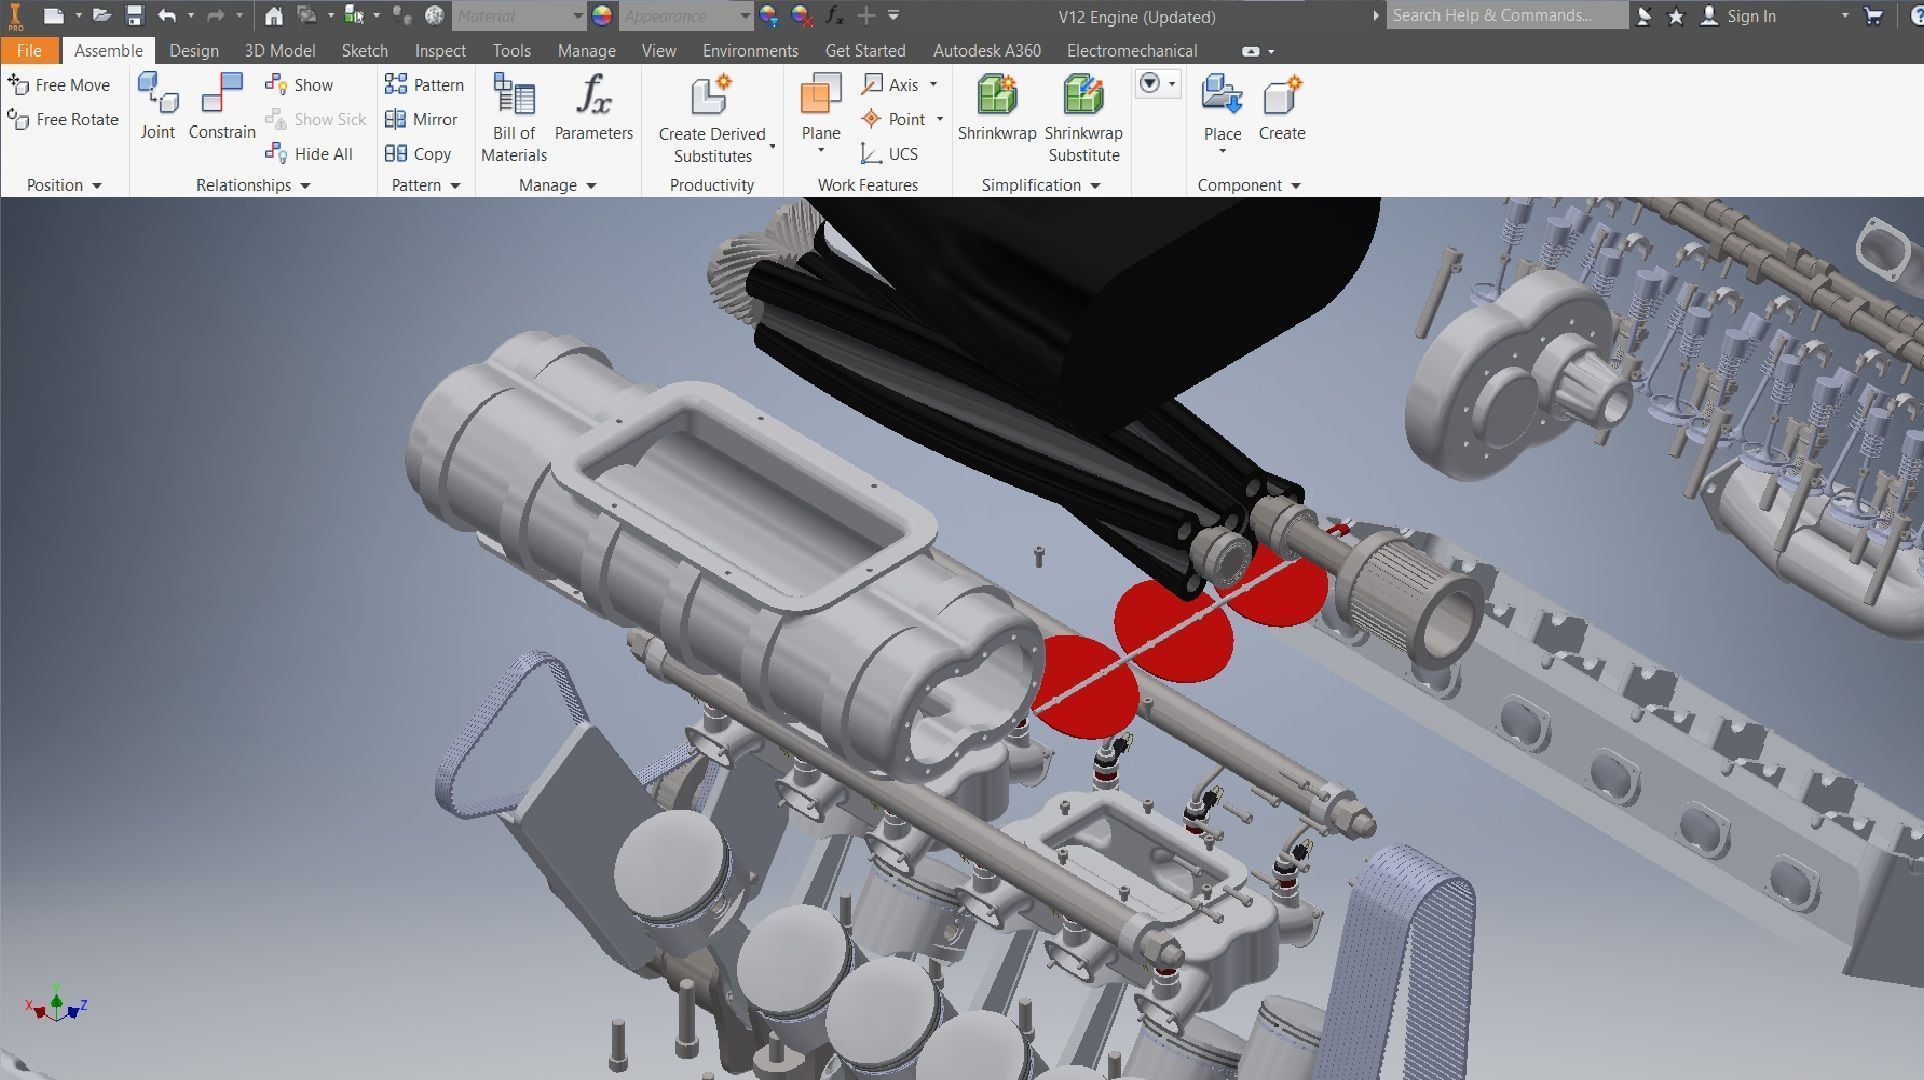Click Create Derived Substitutes
Viewport: 1924px width, 1080px height.
click(712, 118)
